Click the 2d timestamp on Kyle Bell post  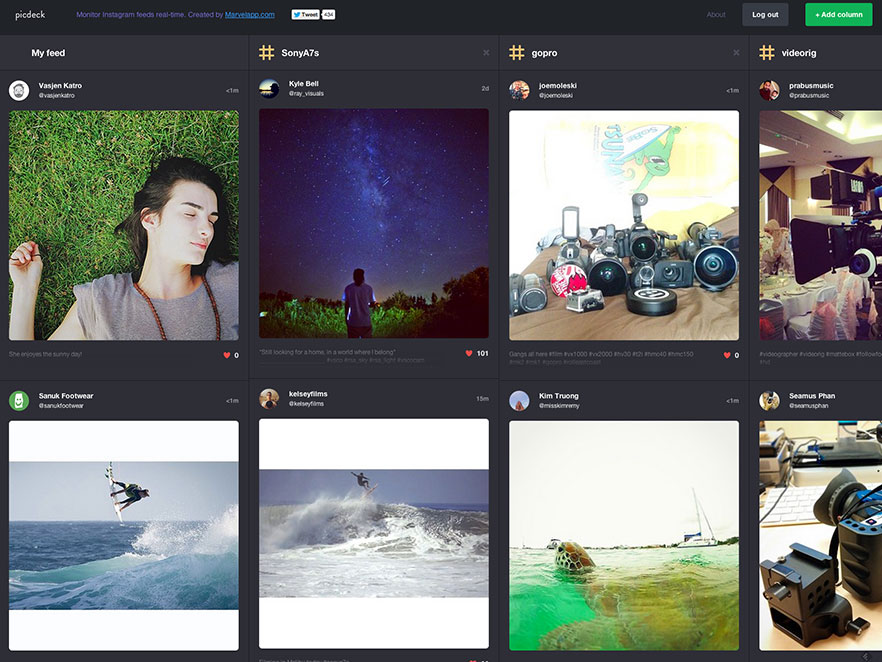pos(485,88)
